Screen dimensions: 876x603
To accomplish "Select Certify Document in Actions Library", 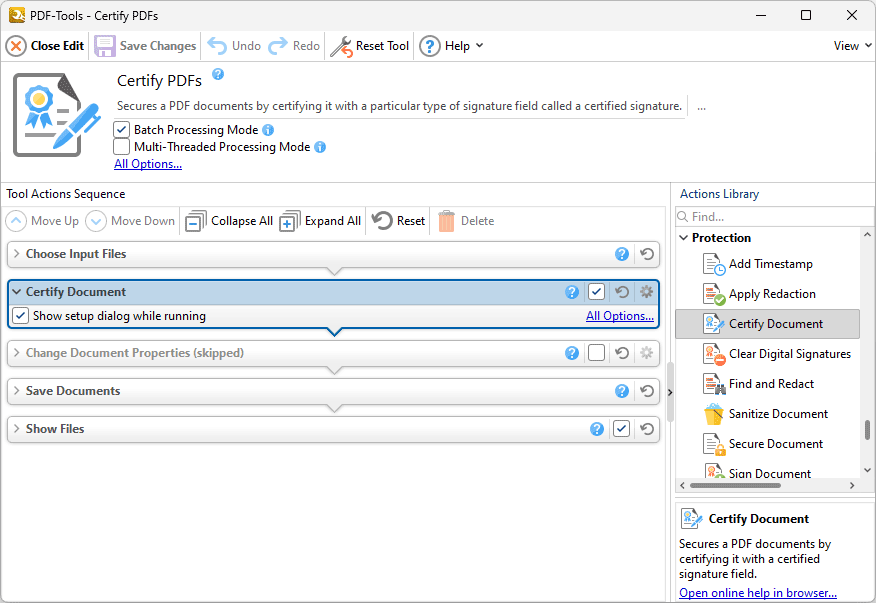I will point(768,324).
